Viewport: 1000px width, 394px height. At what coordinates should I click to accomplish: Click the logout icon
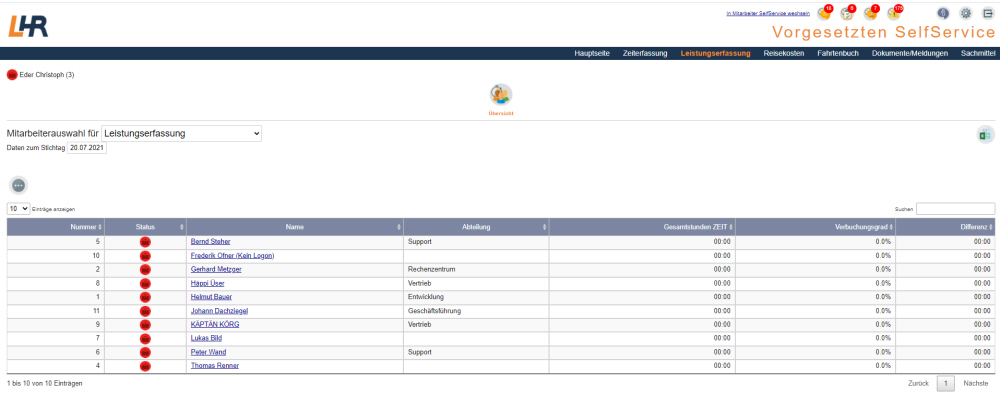tap(988, 13)
